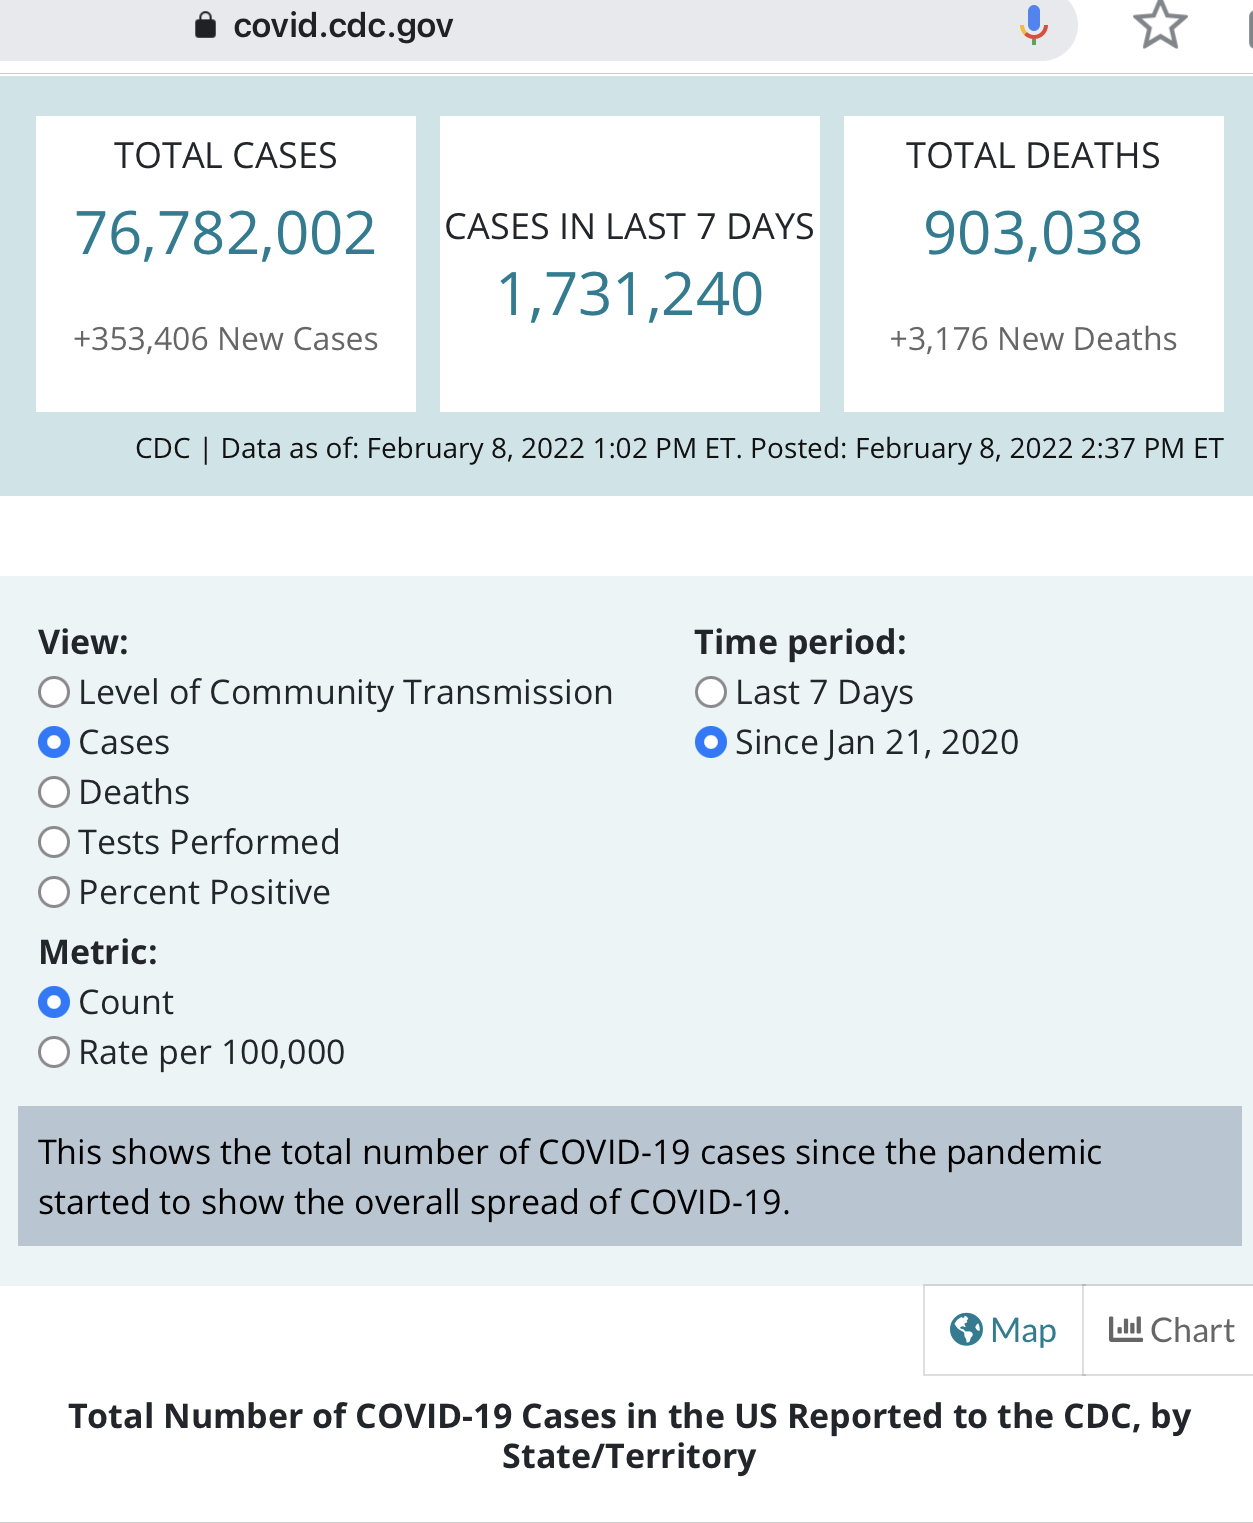Image resolution: width=1253 pixels, height=1523 pixels.
Task: Click the bar chart icon on Chart tab
Action: click(1125, 1329)
